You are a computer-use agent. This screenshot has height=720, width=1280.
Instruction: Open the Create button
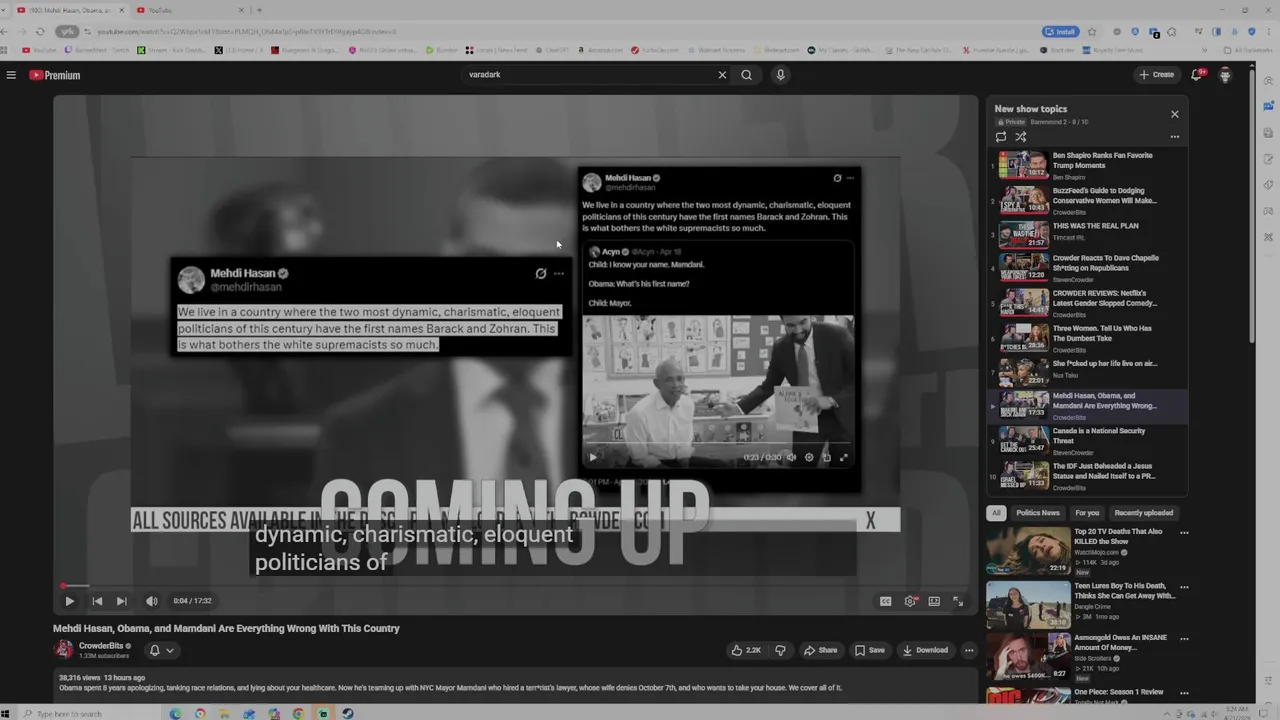(x=1156, y=75)
